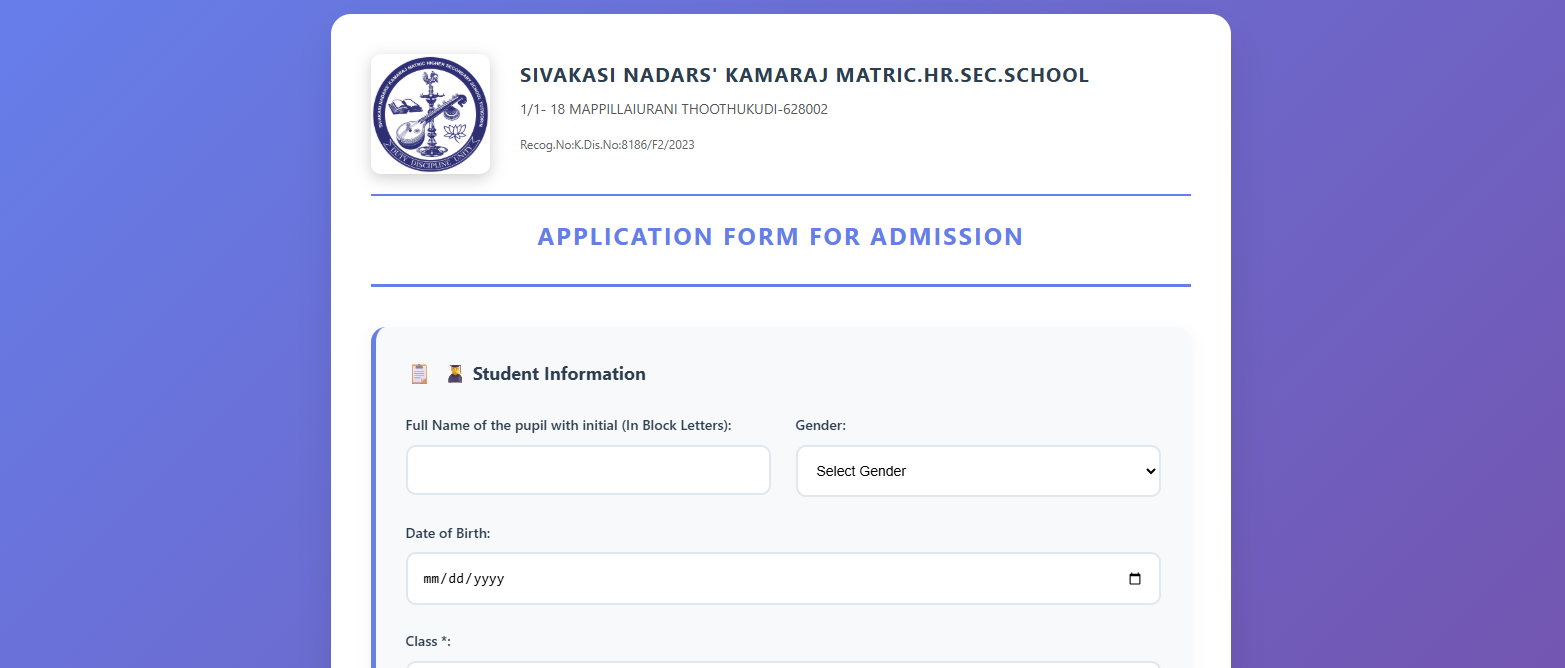Click the Full Name text input box
The width and height of the screenshot is (1565, 668).
pyautogui.click(x=588, y=470)
